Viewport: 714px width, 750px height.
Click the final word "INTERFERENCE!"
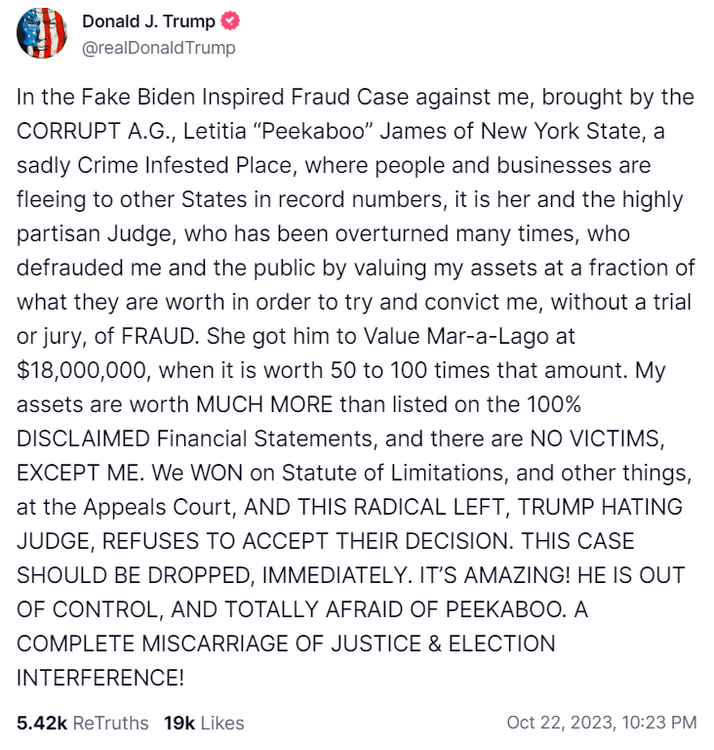[x=100, y=676]
